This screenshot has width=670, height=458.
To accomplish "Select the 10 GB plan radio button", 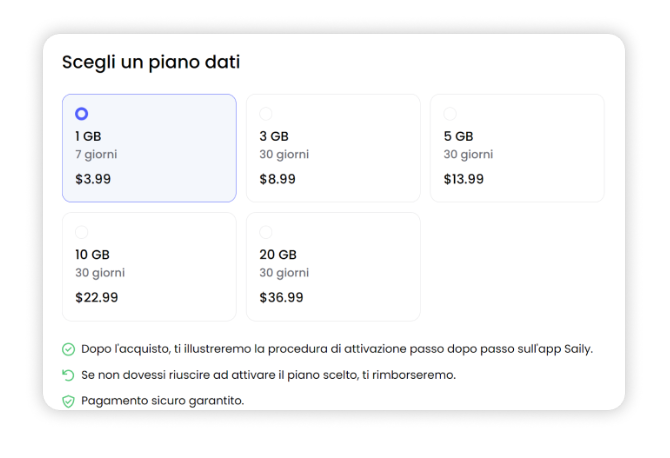I will 81,232.
